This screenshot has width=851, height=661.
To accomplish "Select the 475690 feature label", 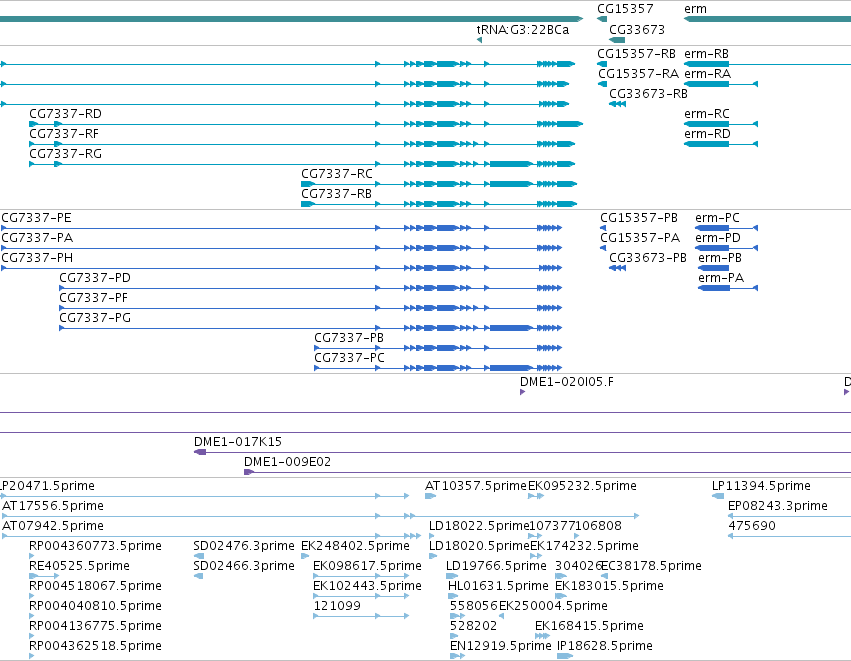I will [752, 526].
